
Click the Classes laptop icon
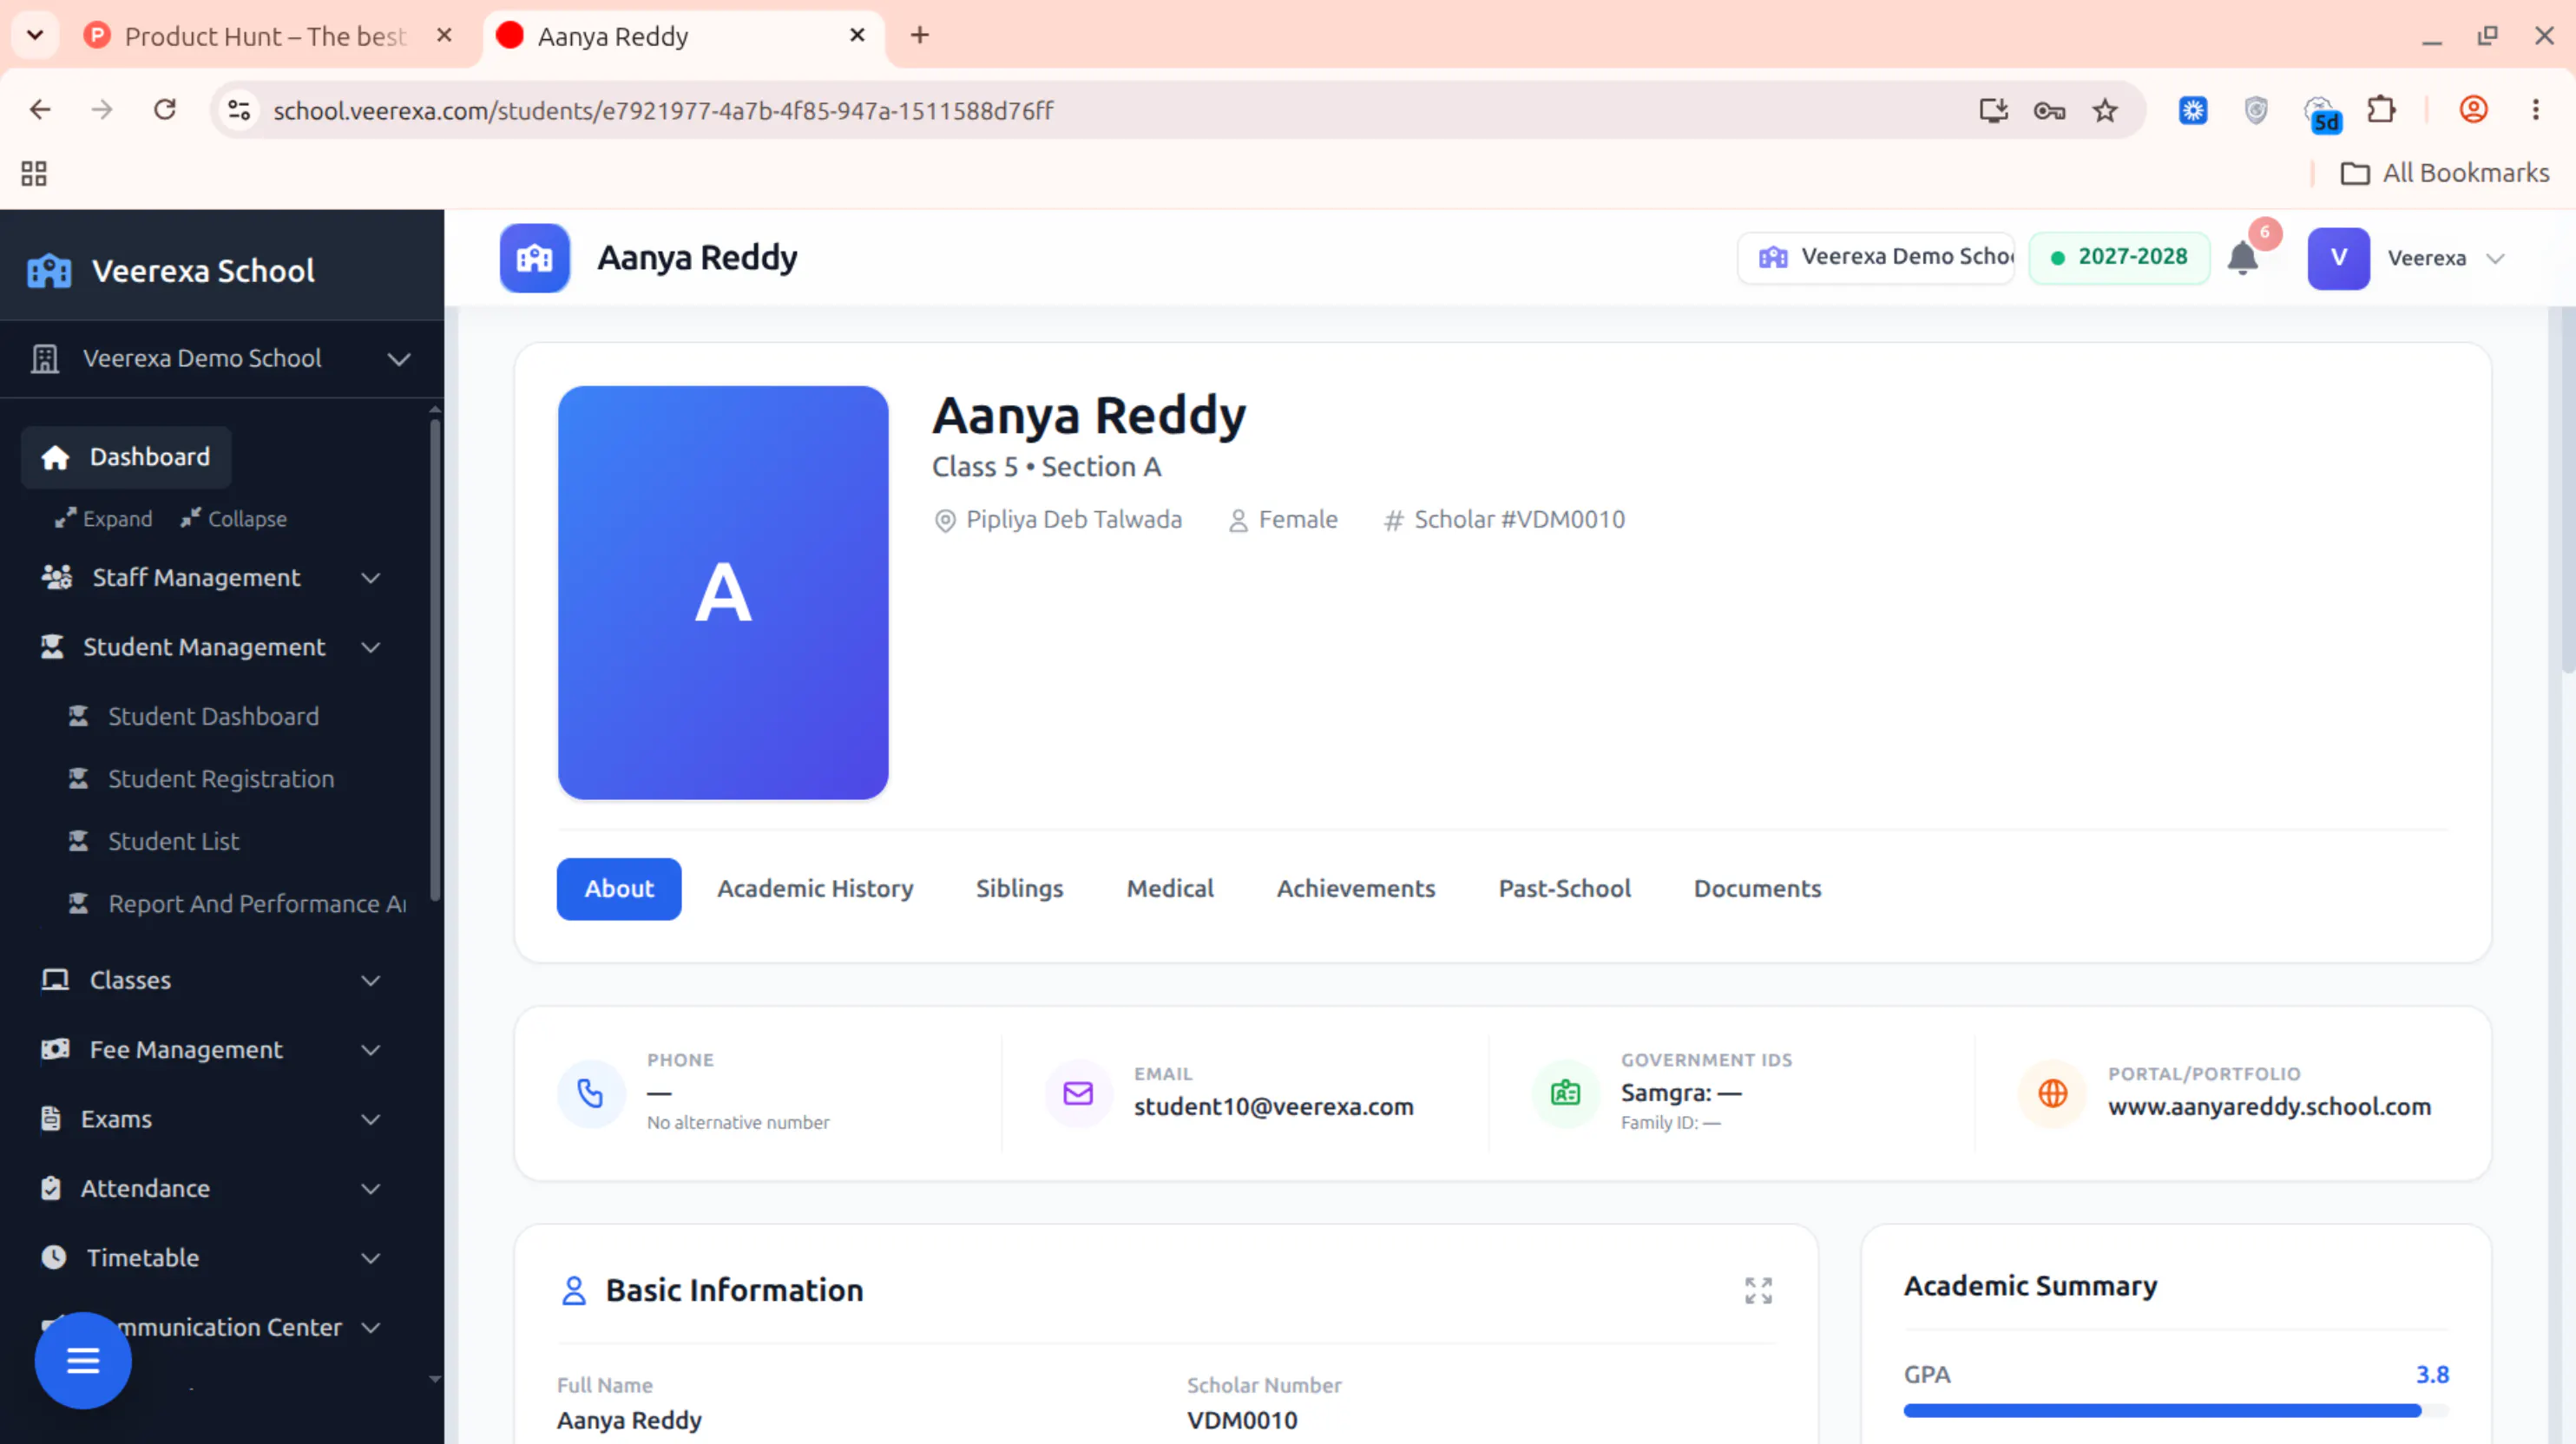55,980
